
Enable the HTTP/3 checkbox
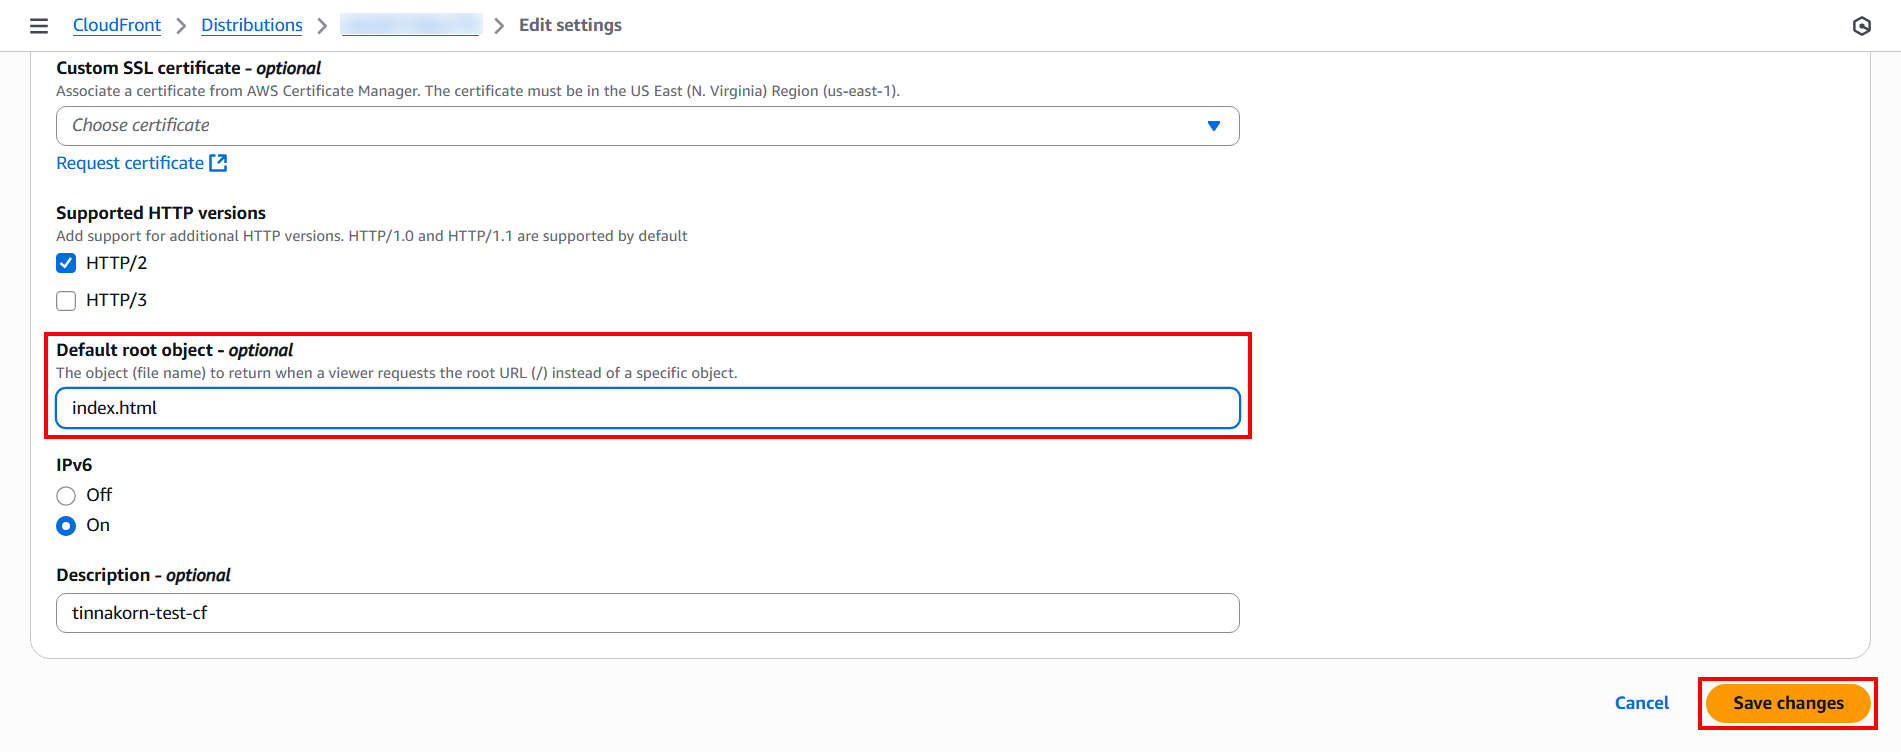[x=66, y=300]
